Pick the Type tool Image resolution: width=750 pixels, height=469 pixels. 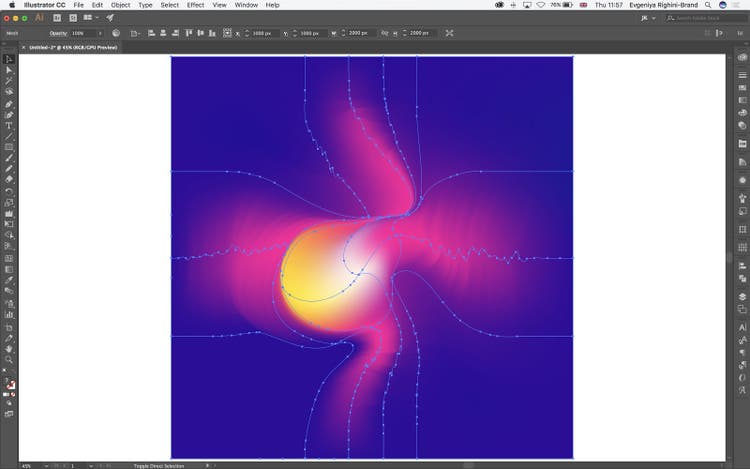coord(9,125)
